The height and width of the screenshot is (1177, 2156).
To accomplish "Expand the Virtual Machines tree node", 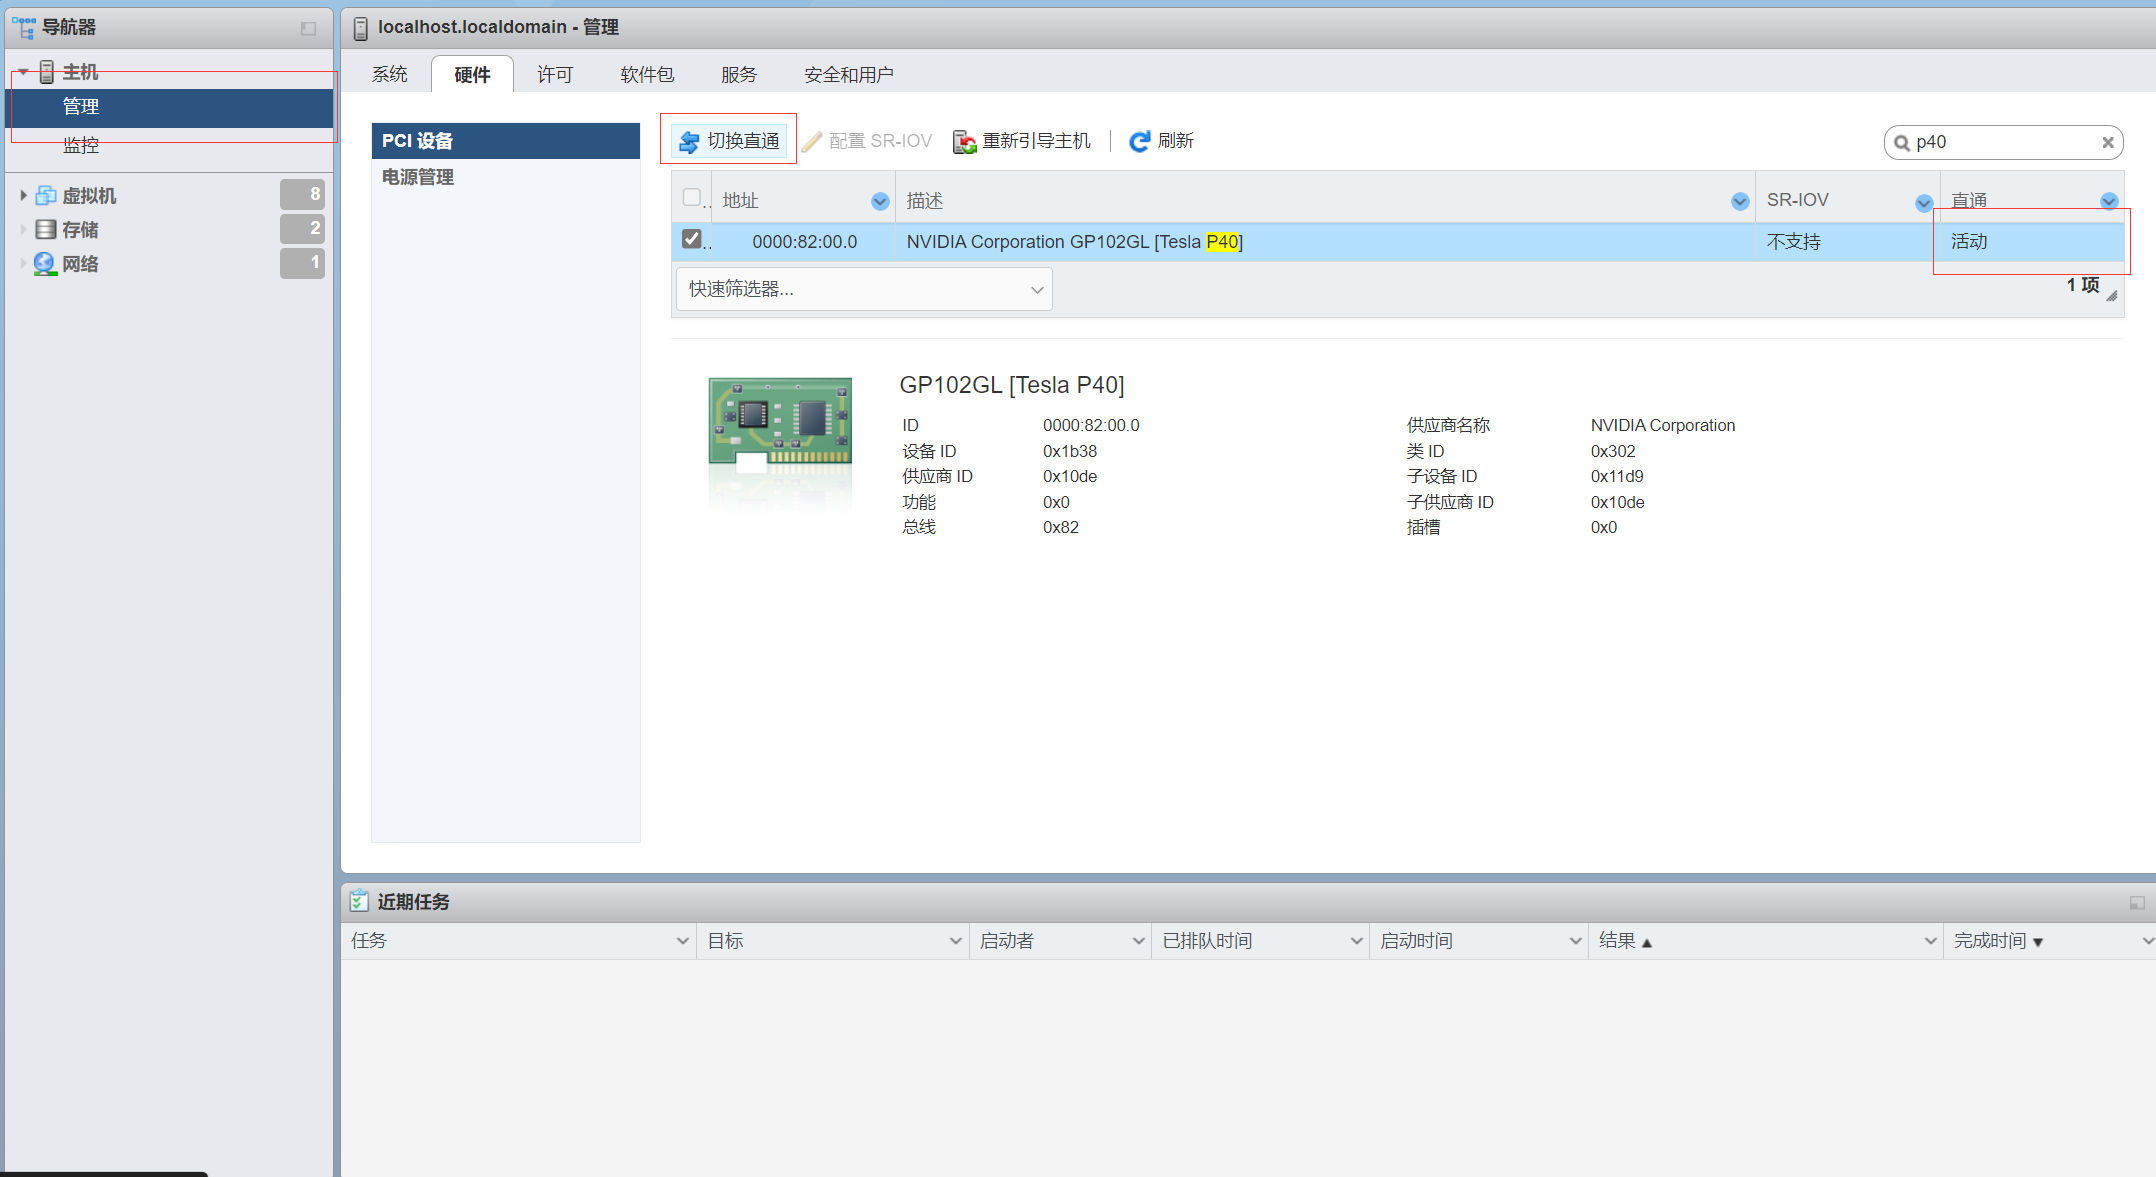I will [23, 196].
